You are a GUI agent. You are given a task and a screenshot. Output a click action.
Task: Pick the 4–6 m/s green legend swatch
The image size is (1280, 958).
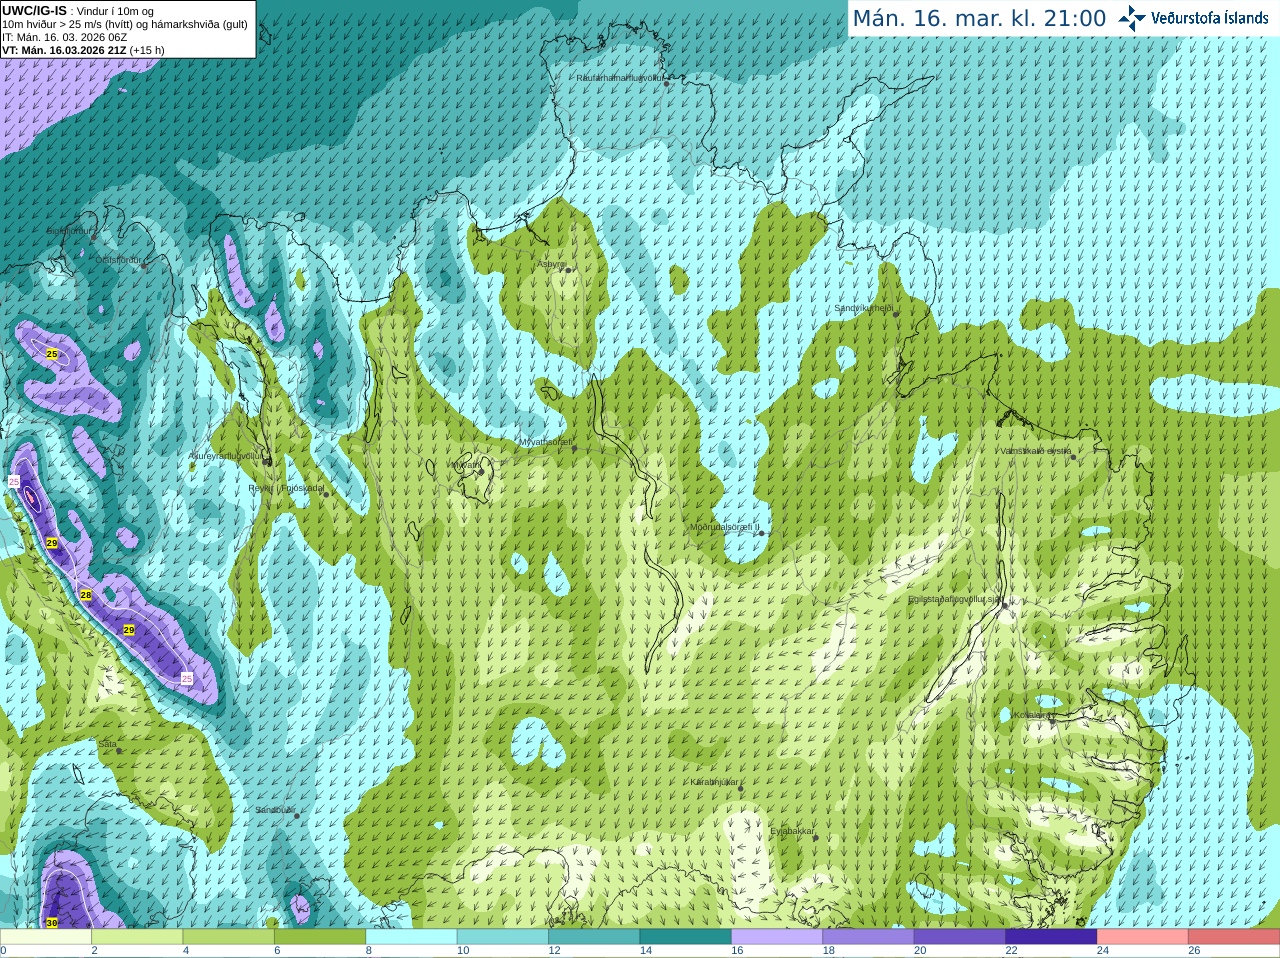coord(229,937)
